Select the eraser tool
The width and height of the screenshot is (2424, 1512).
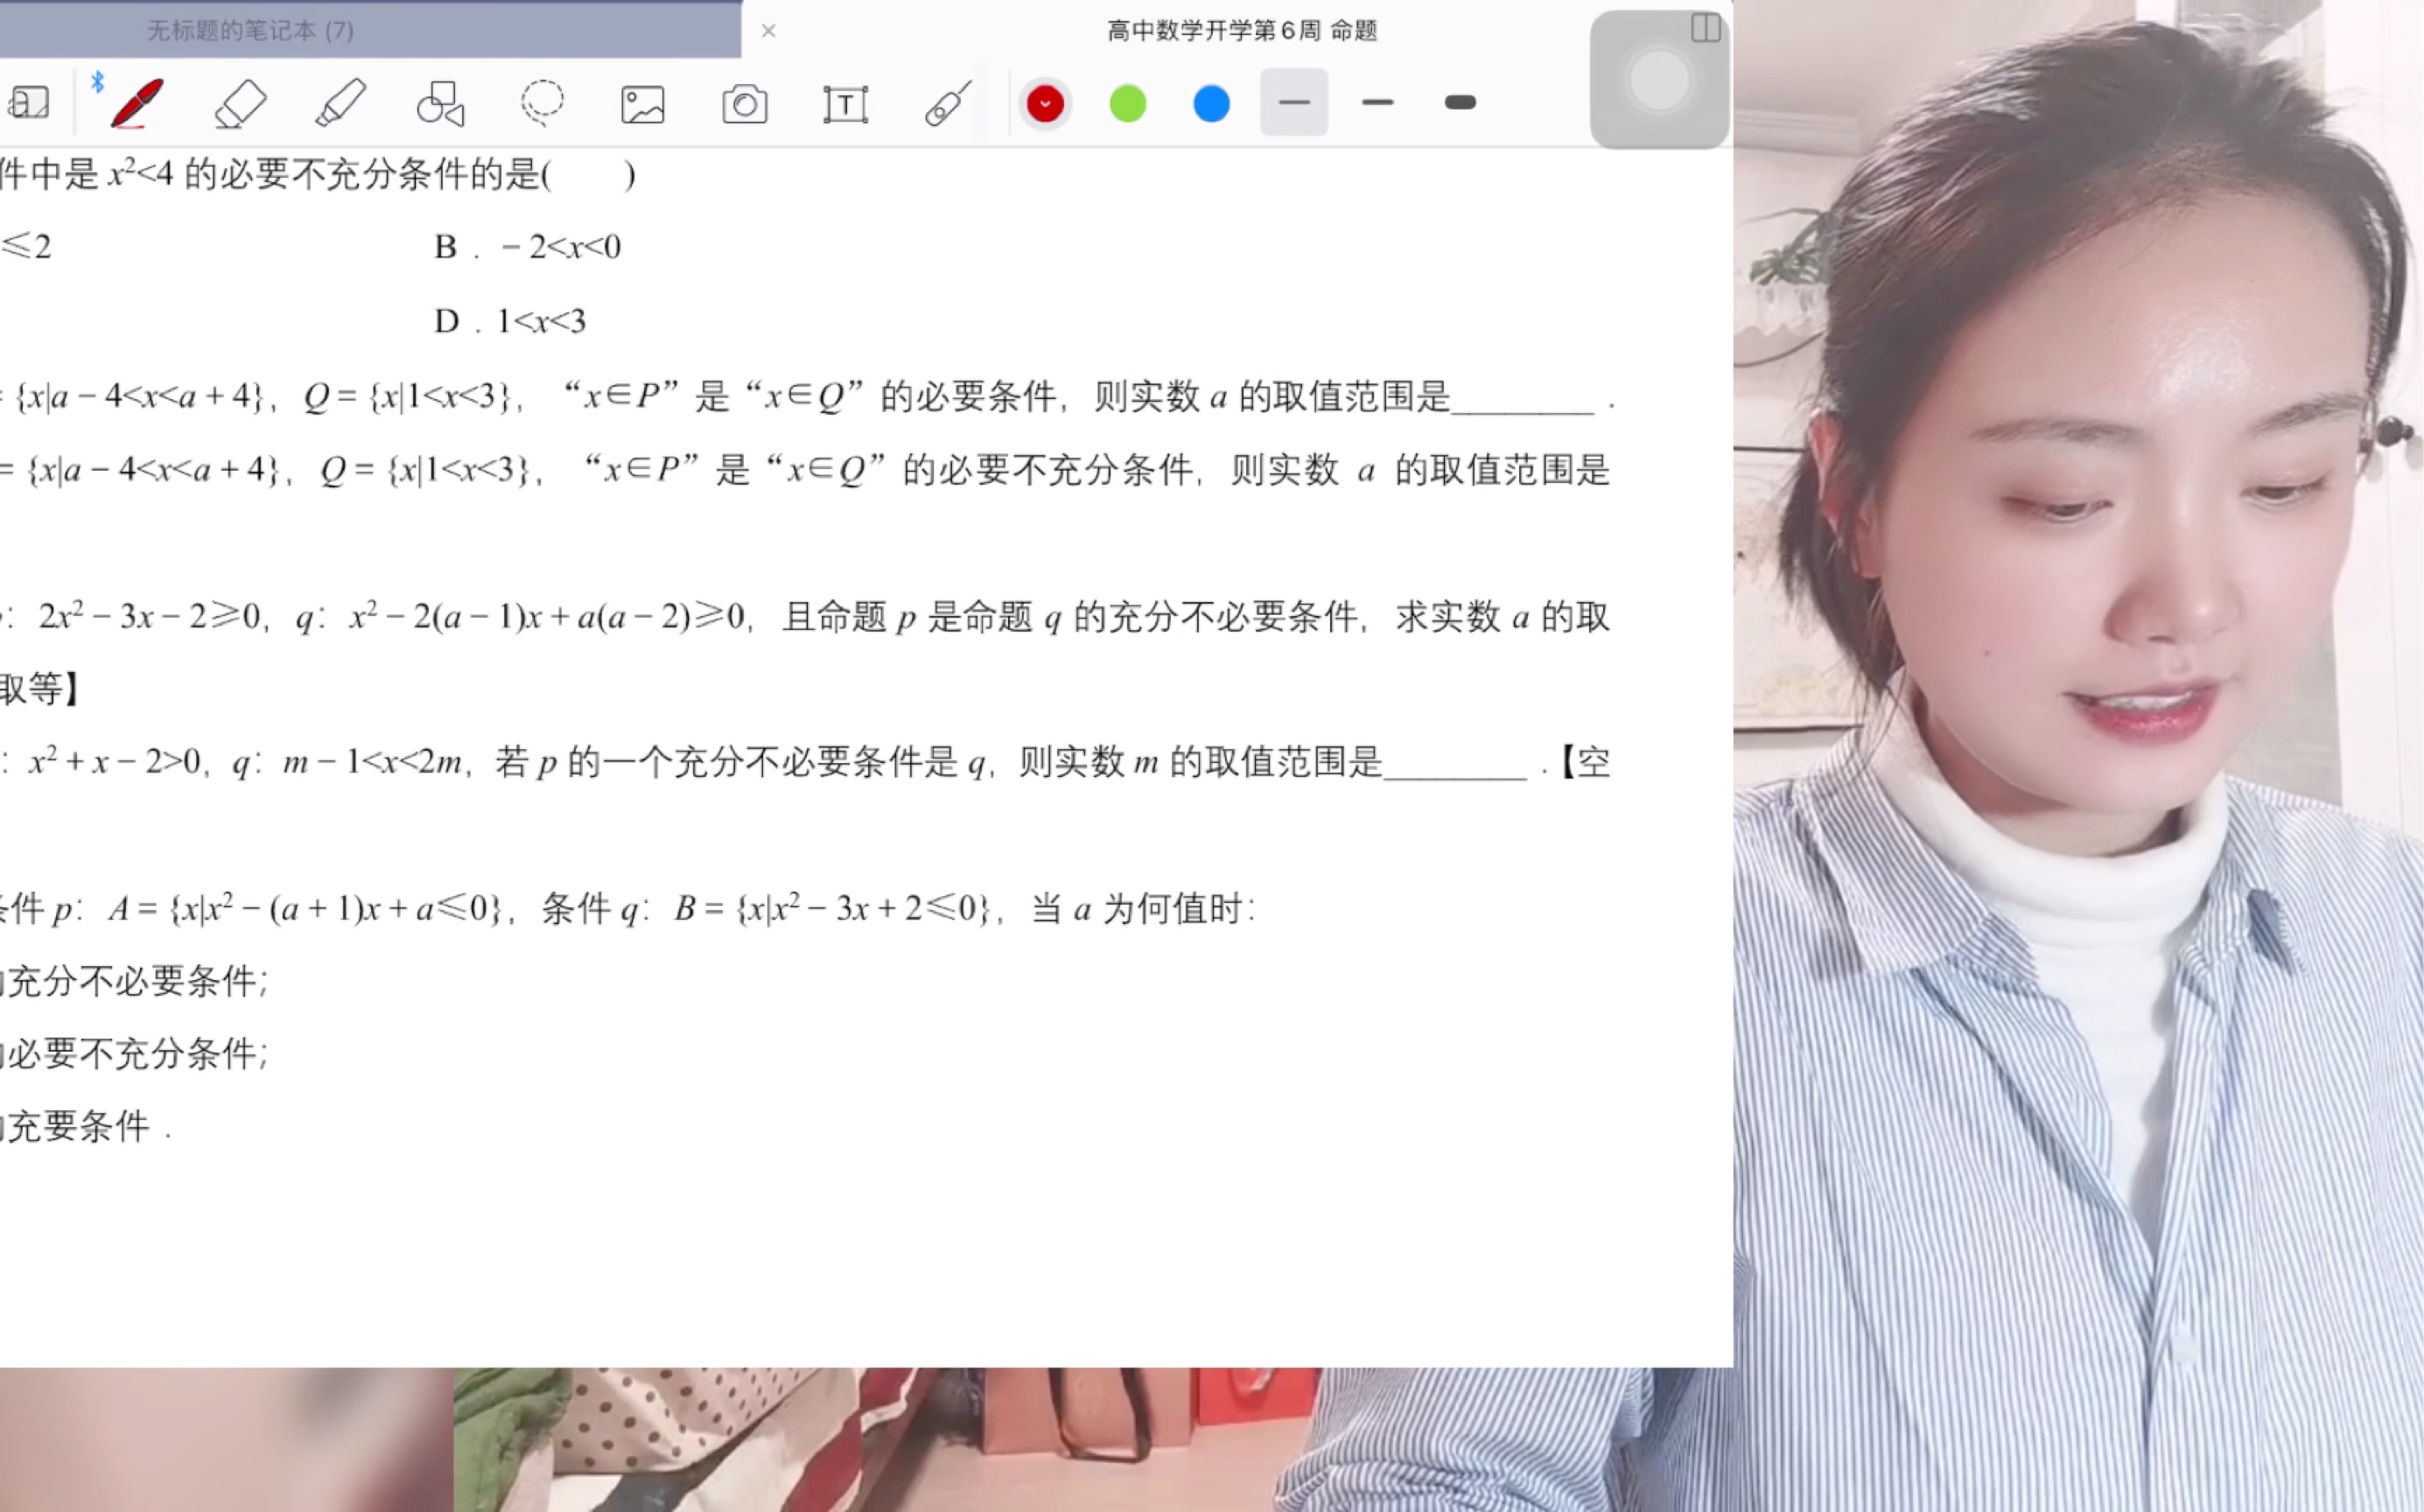239,103
